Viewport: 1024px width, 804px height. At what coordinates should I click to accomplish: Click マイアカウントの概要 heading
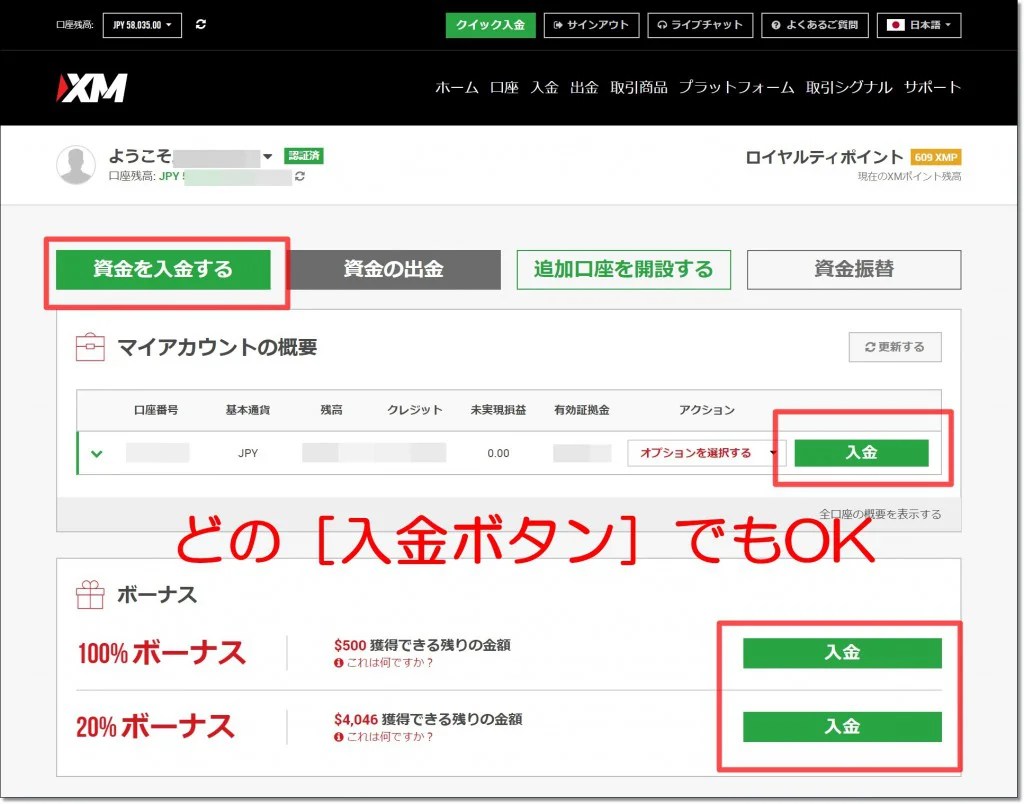coord(217,347)
